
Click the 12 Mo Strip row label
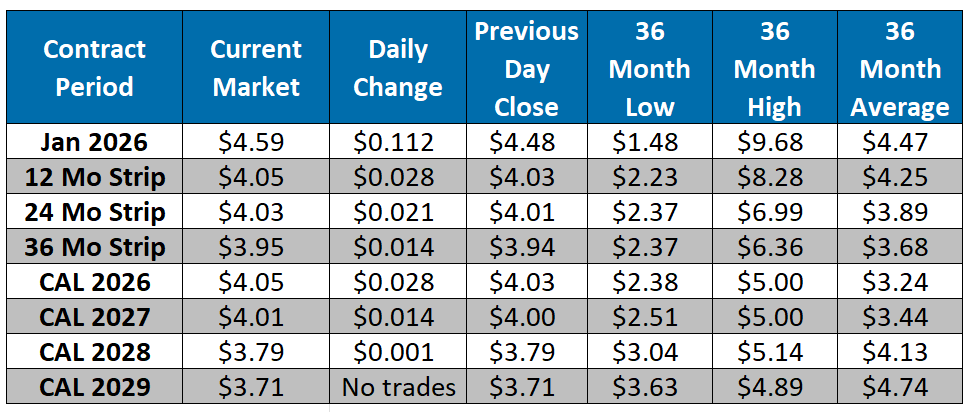point(95,177)
